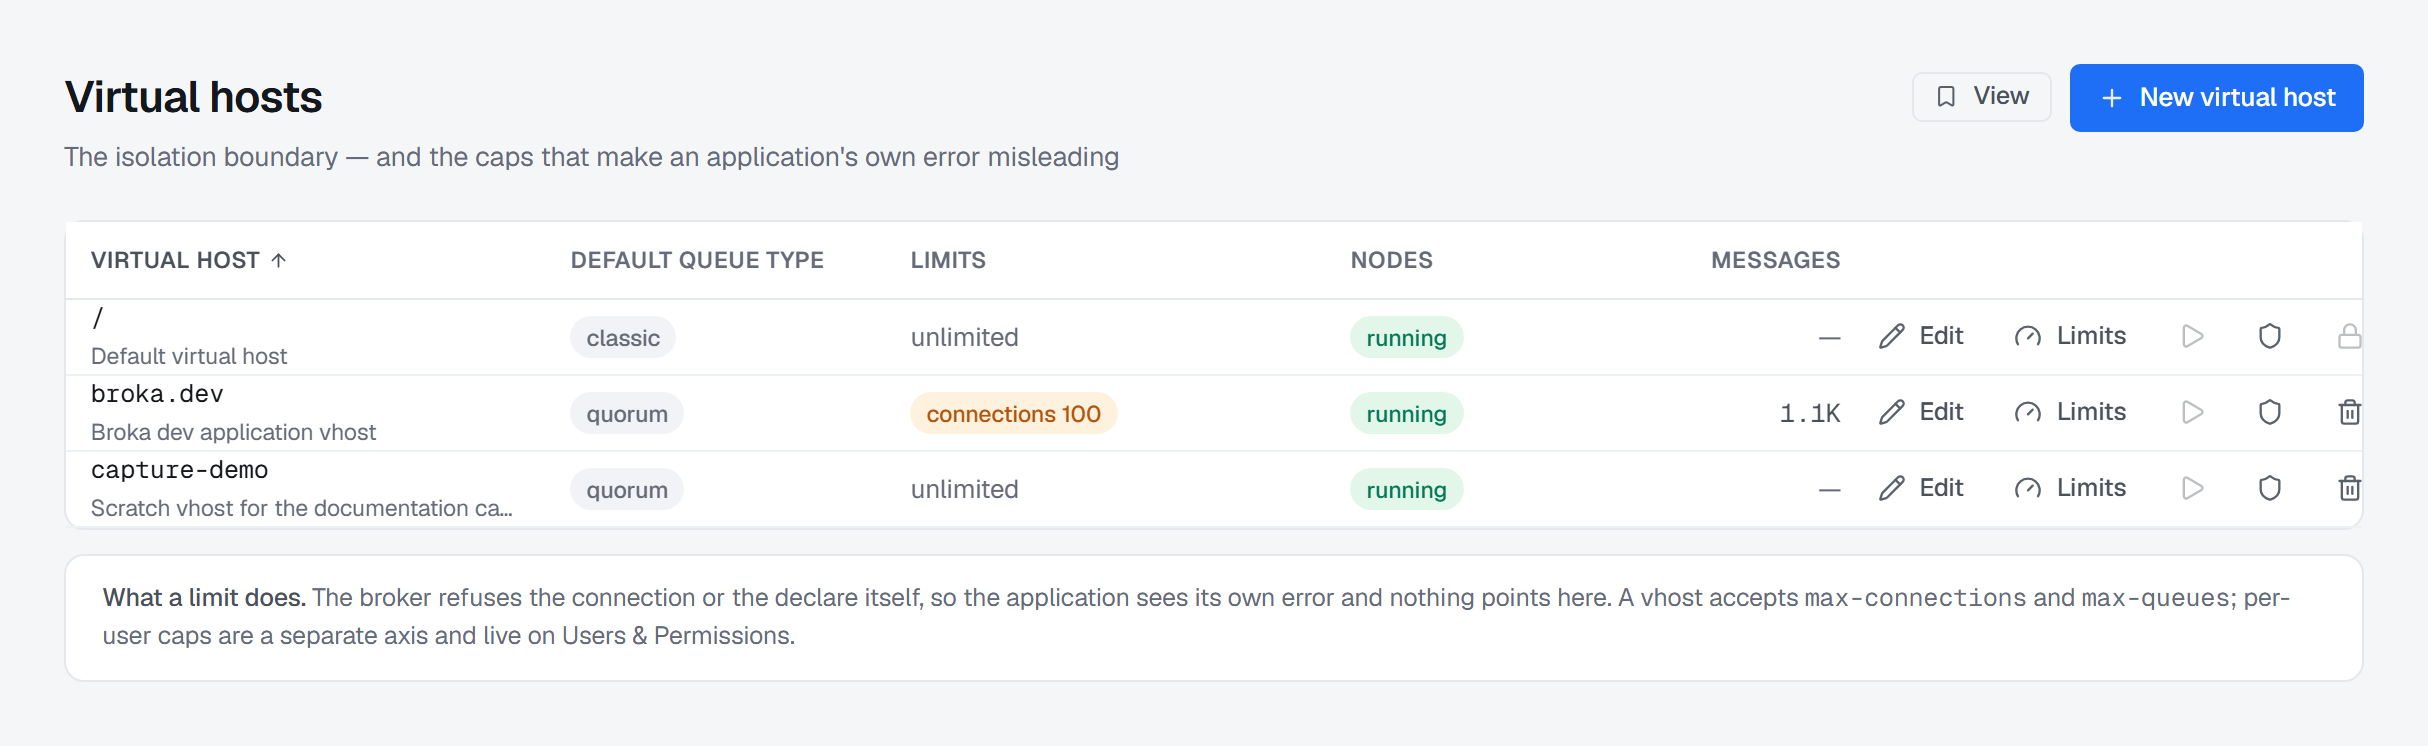This screenshot has width=2428, height=746.
Task: Select the "capture-demo" virtual host name
Action: point(179,470)
